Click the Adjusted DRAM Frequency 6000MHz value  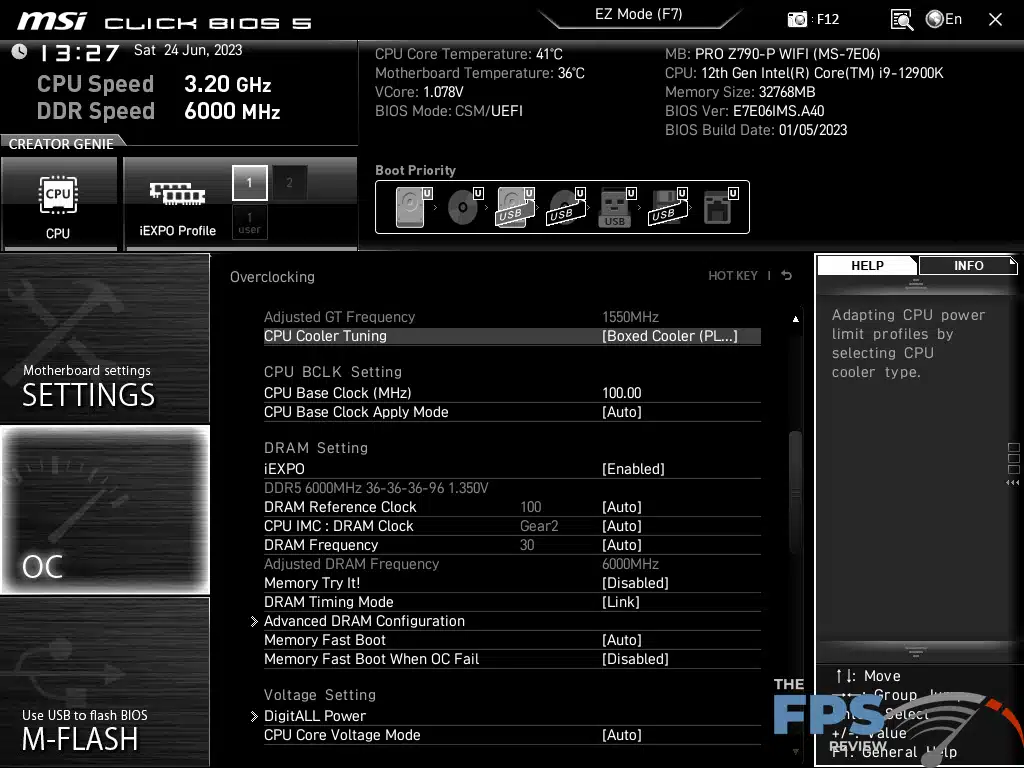coord(630,564)
